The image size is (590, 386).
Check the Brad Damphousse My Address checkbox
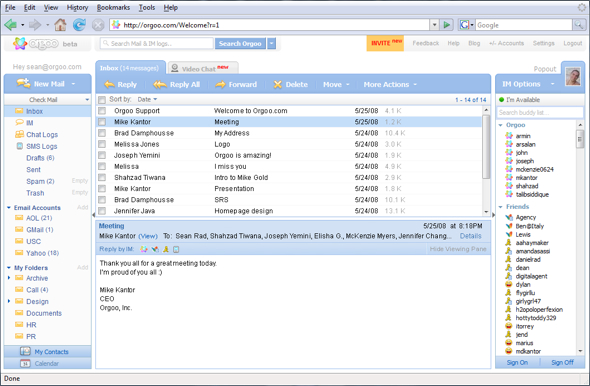(x=102, y=133)
